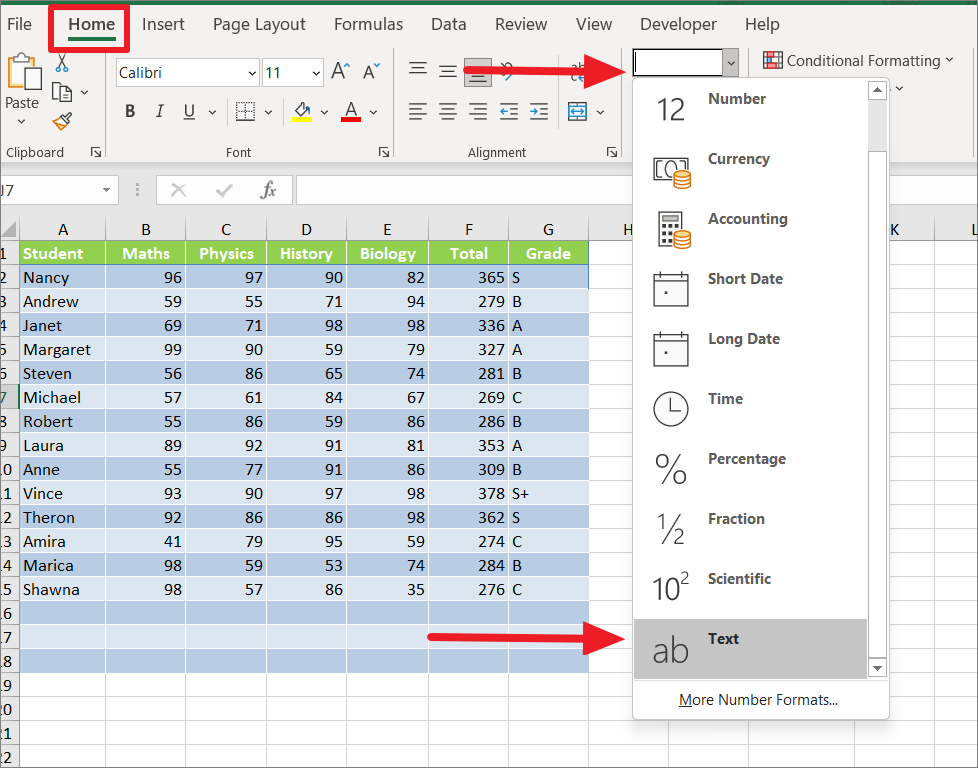Apply Center alignment to cells
This screenshot has height=768, width=978.
pyautogui.click(x=447, y=112)
